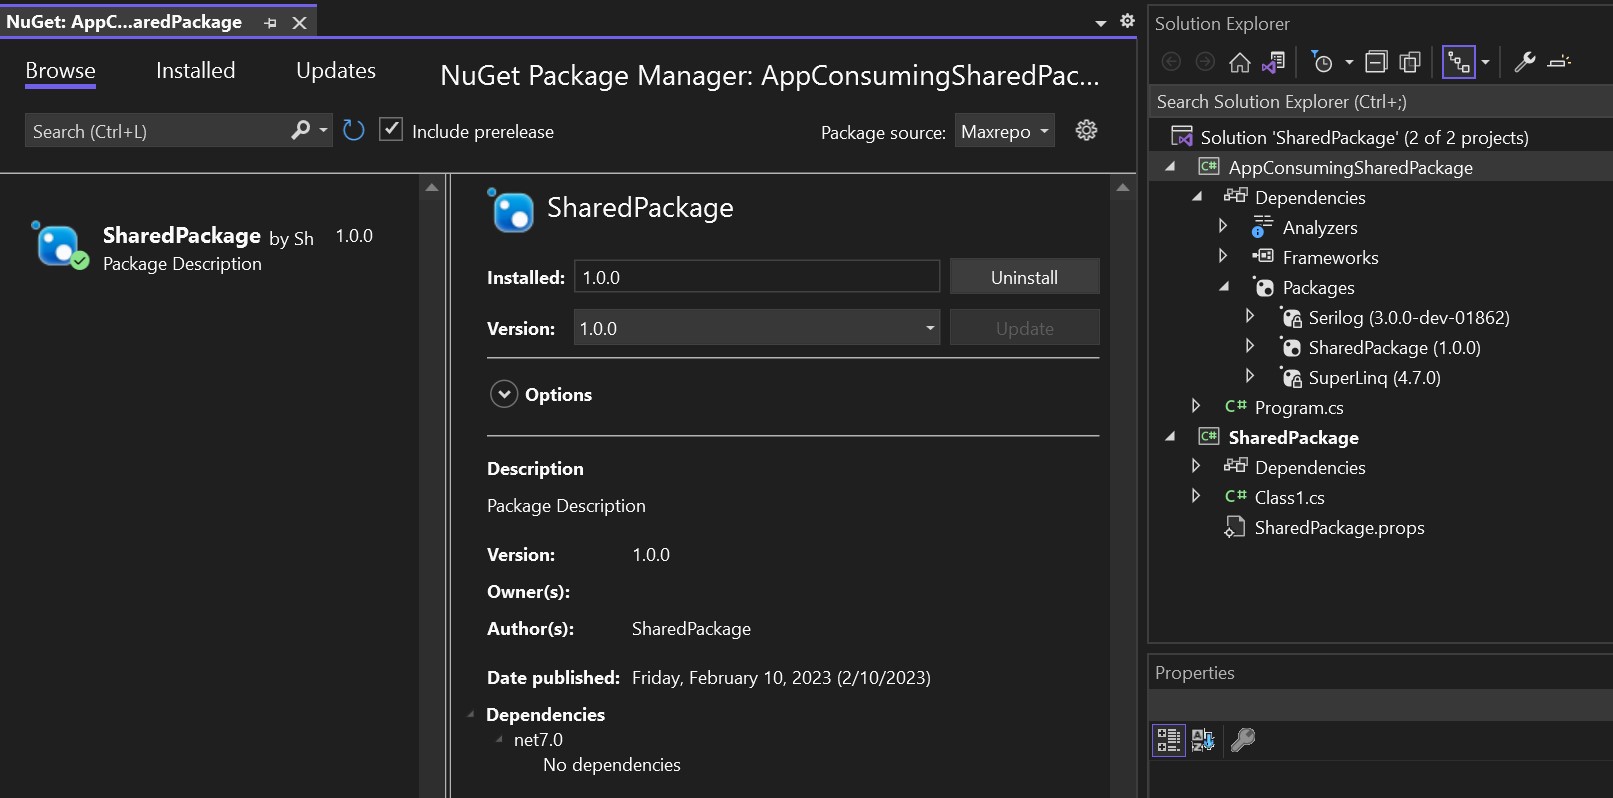The width and height of the screenshot is (1613, 798).
Task: Switch to Browse tab
Action: click(x=60, y=71)
